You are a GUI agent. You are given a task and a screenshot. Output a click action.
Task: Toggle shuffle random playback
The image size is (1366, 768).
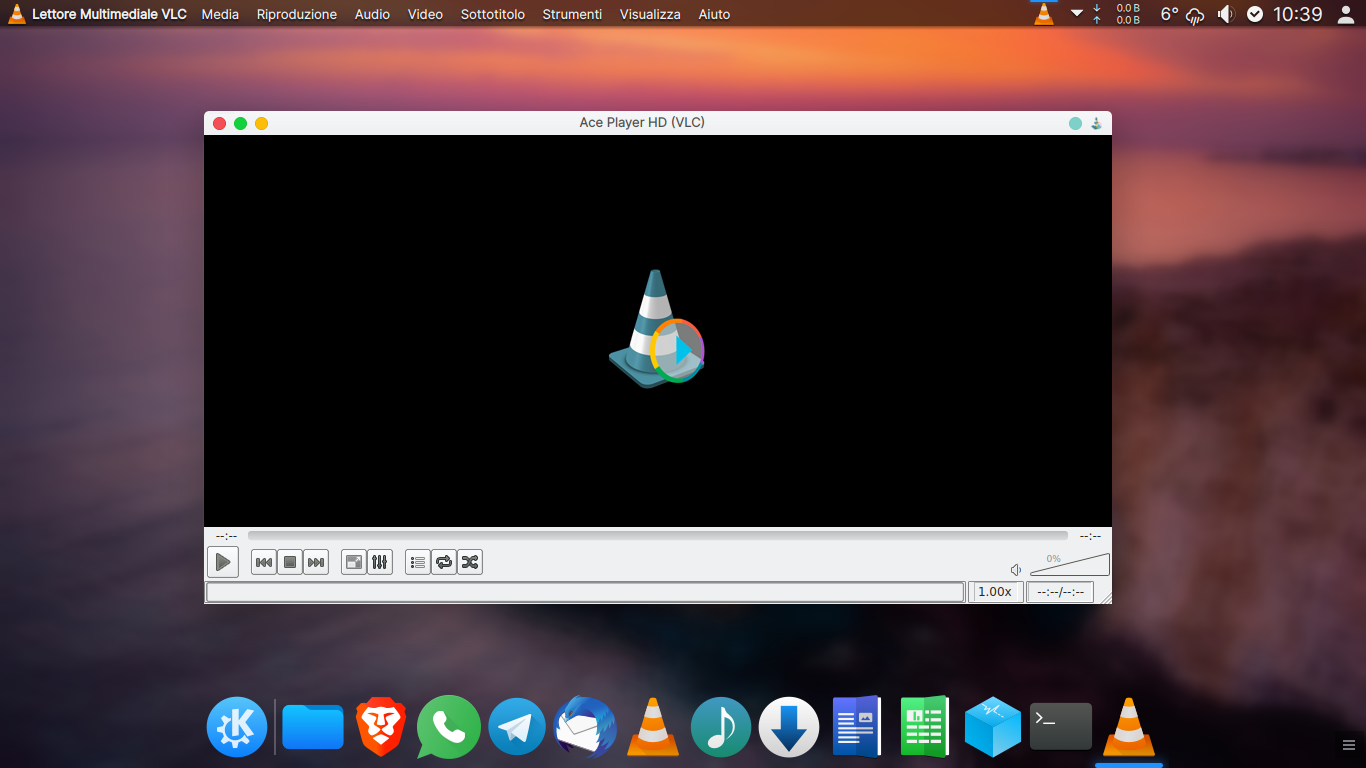[470, 562]
